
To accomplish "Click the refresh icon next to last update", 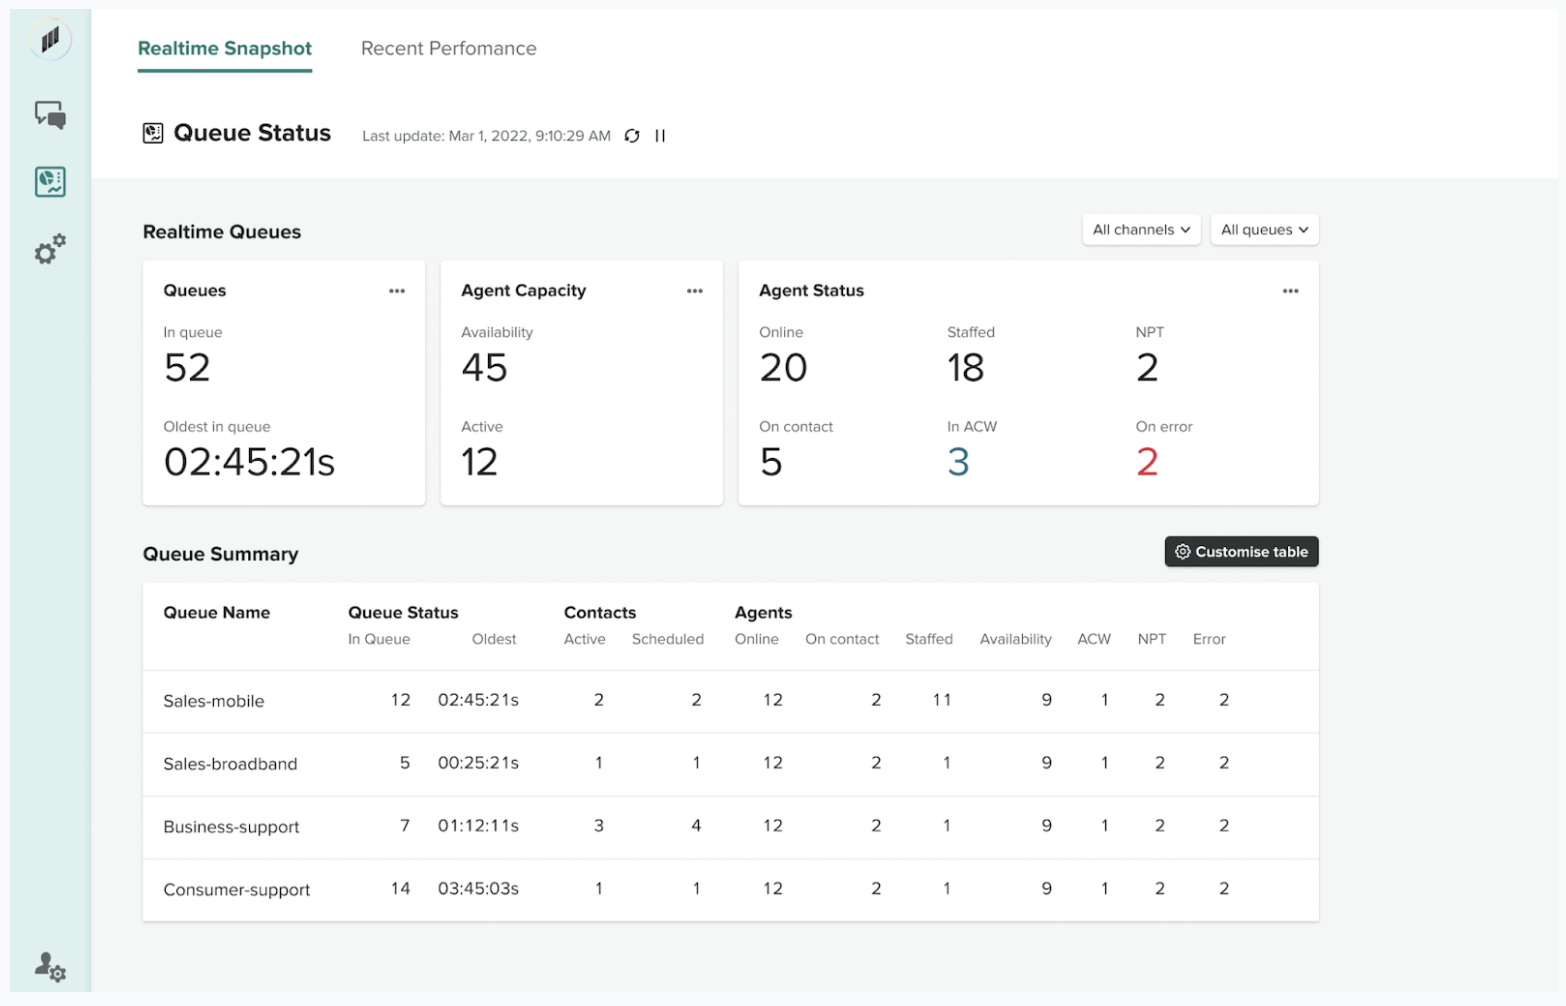I will click(632, 136).
